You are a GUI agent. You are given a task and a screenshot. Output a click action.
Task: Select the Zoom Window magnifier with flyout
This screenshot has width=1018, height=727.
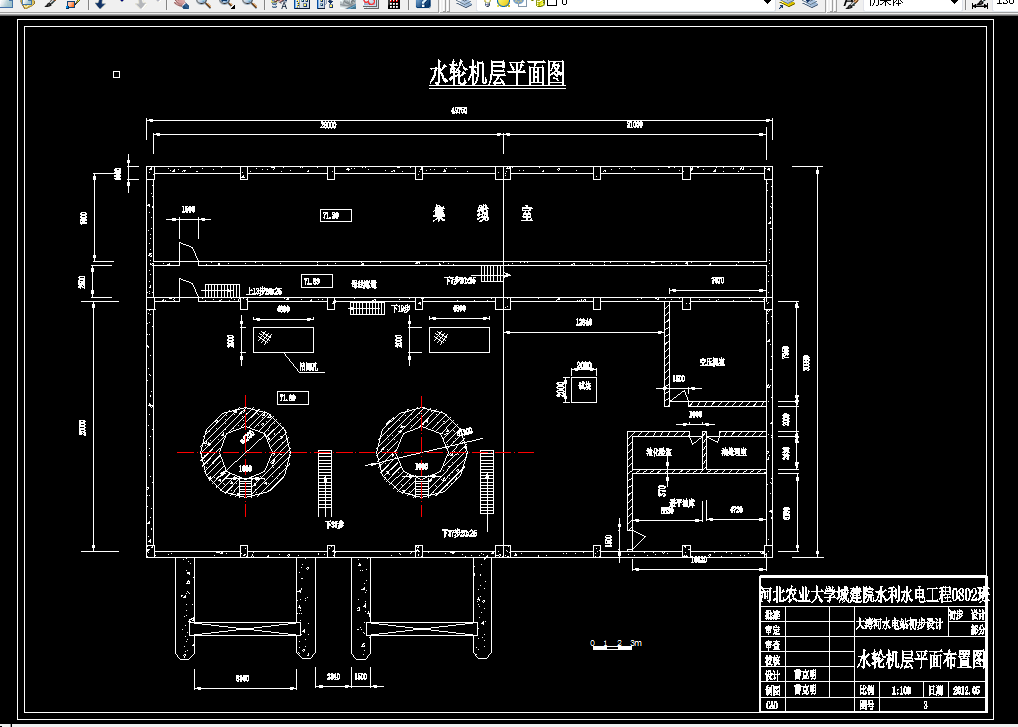(227, 3)
